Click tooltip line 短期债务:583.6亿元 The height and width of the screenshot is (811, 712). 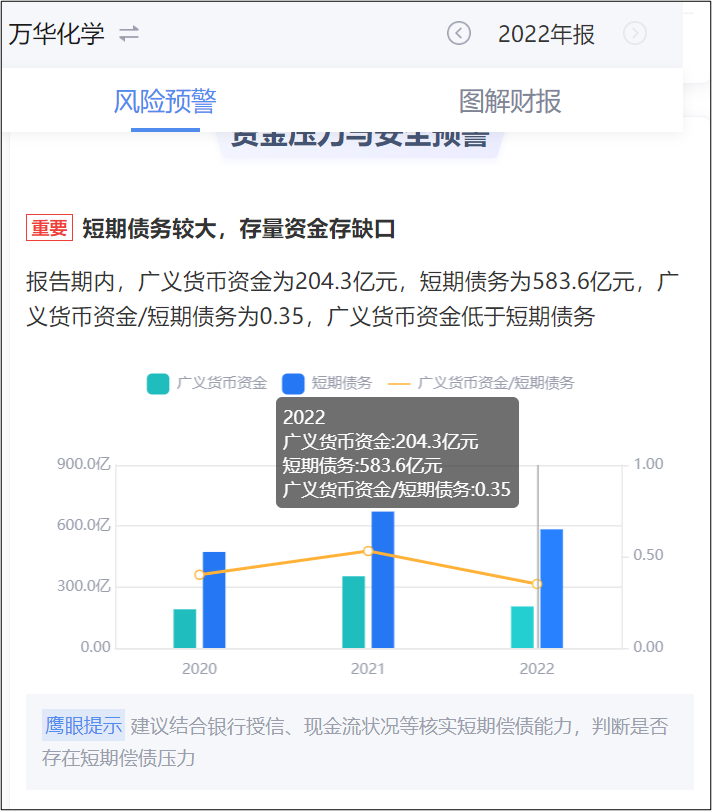pos(362,466)
